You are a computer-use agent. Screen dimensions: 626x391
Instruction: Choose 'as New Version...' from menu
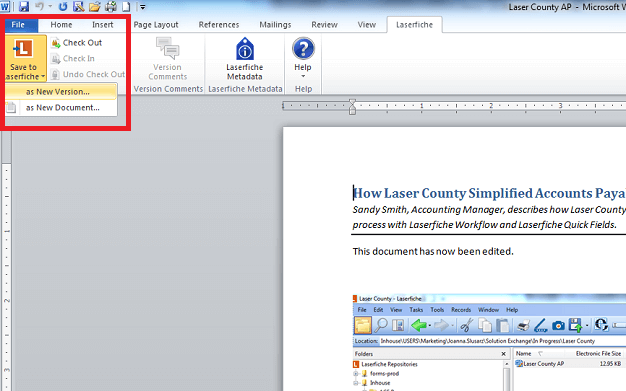click(x=61, y=92)
